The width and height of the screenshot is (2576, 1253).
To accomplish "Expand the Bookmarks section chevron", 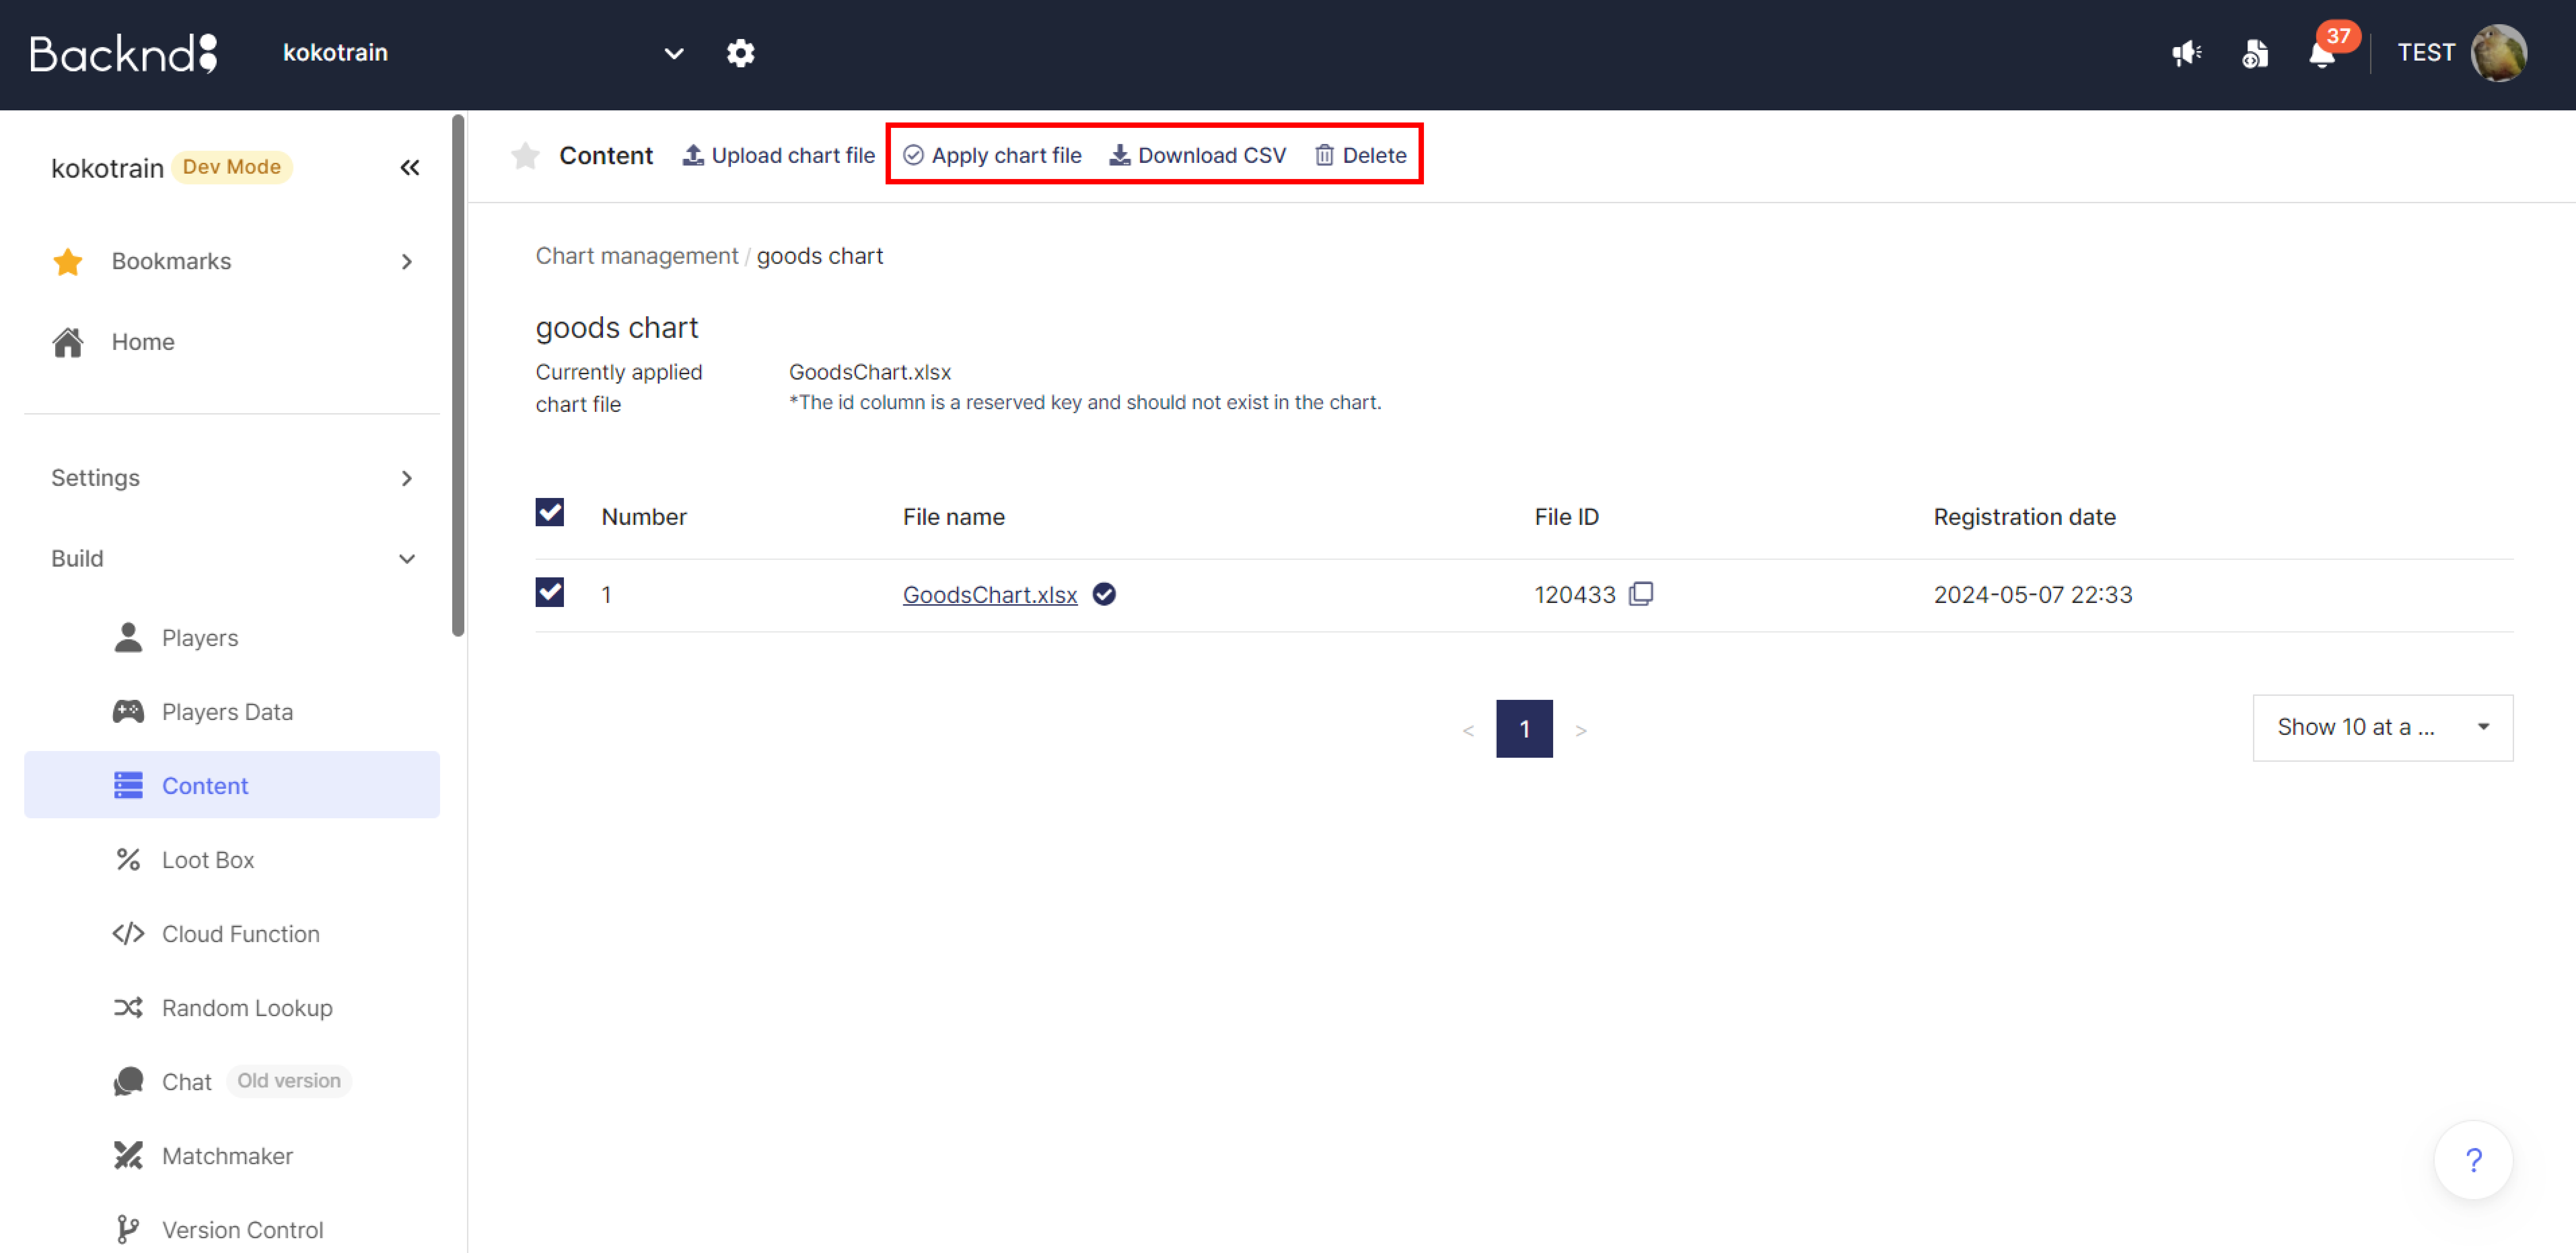I will [x=407, y=262].
